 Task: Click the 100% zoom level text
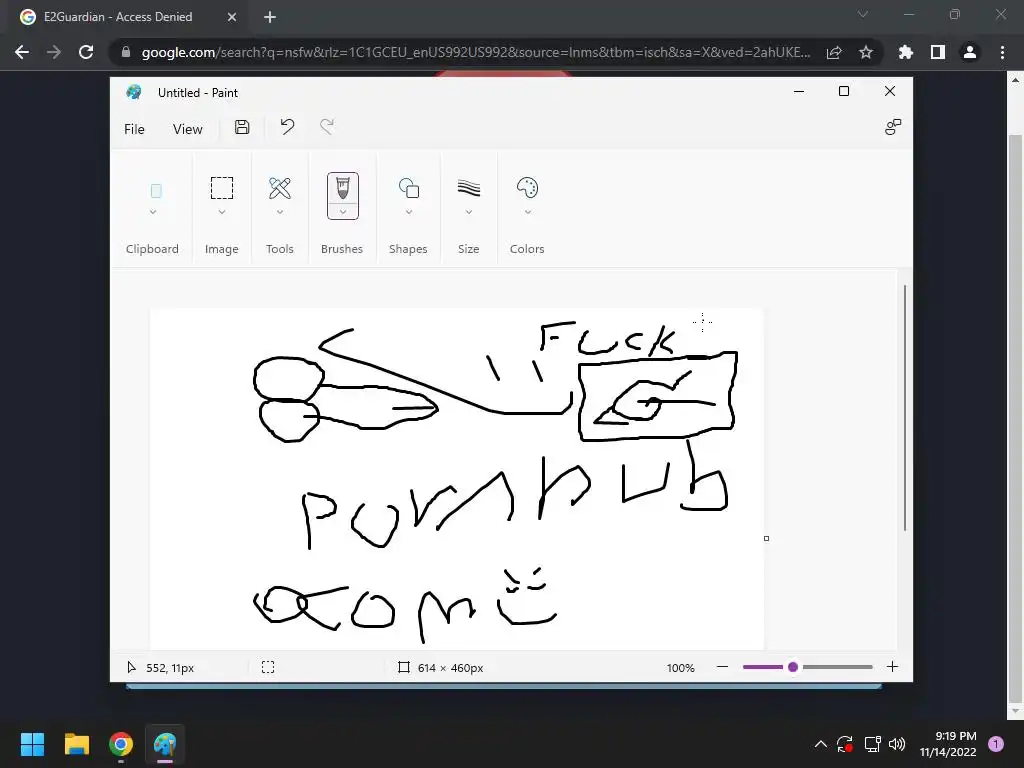coord(680,667)
